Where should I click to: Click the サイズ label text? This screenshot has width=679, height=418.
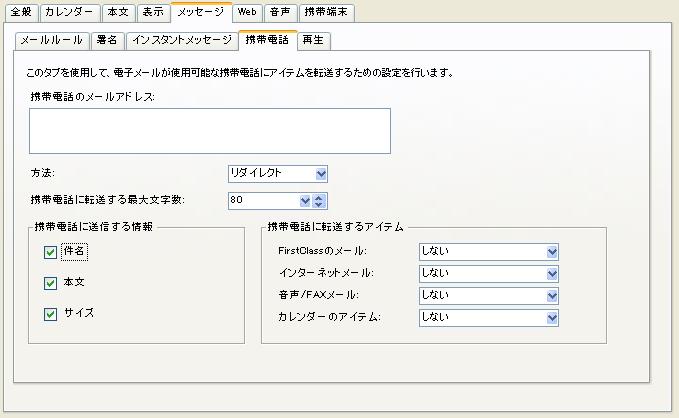tap(79, 313)
